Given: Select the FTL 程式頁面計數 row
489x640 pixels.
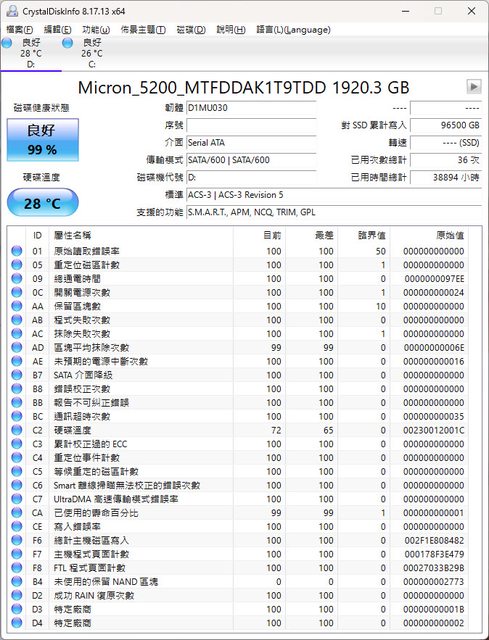Looking at the screenshot, I should pyautogui.click(x=238, y=568).
